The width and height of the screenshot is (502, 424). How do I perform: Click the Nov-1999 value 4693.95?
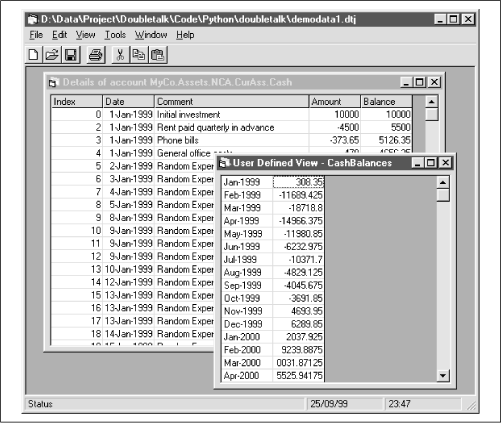298,311
